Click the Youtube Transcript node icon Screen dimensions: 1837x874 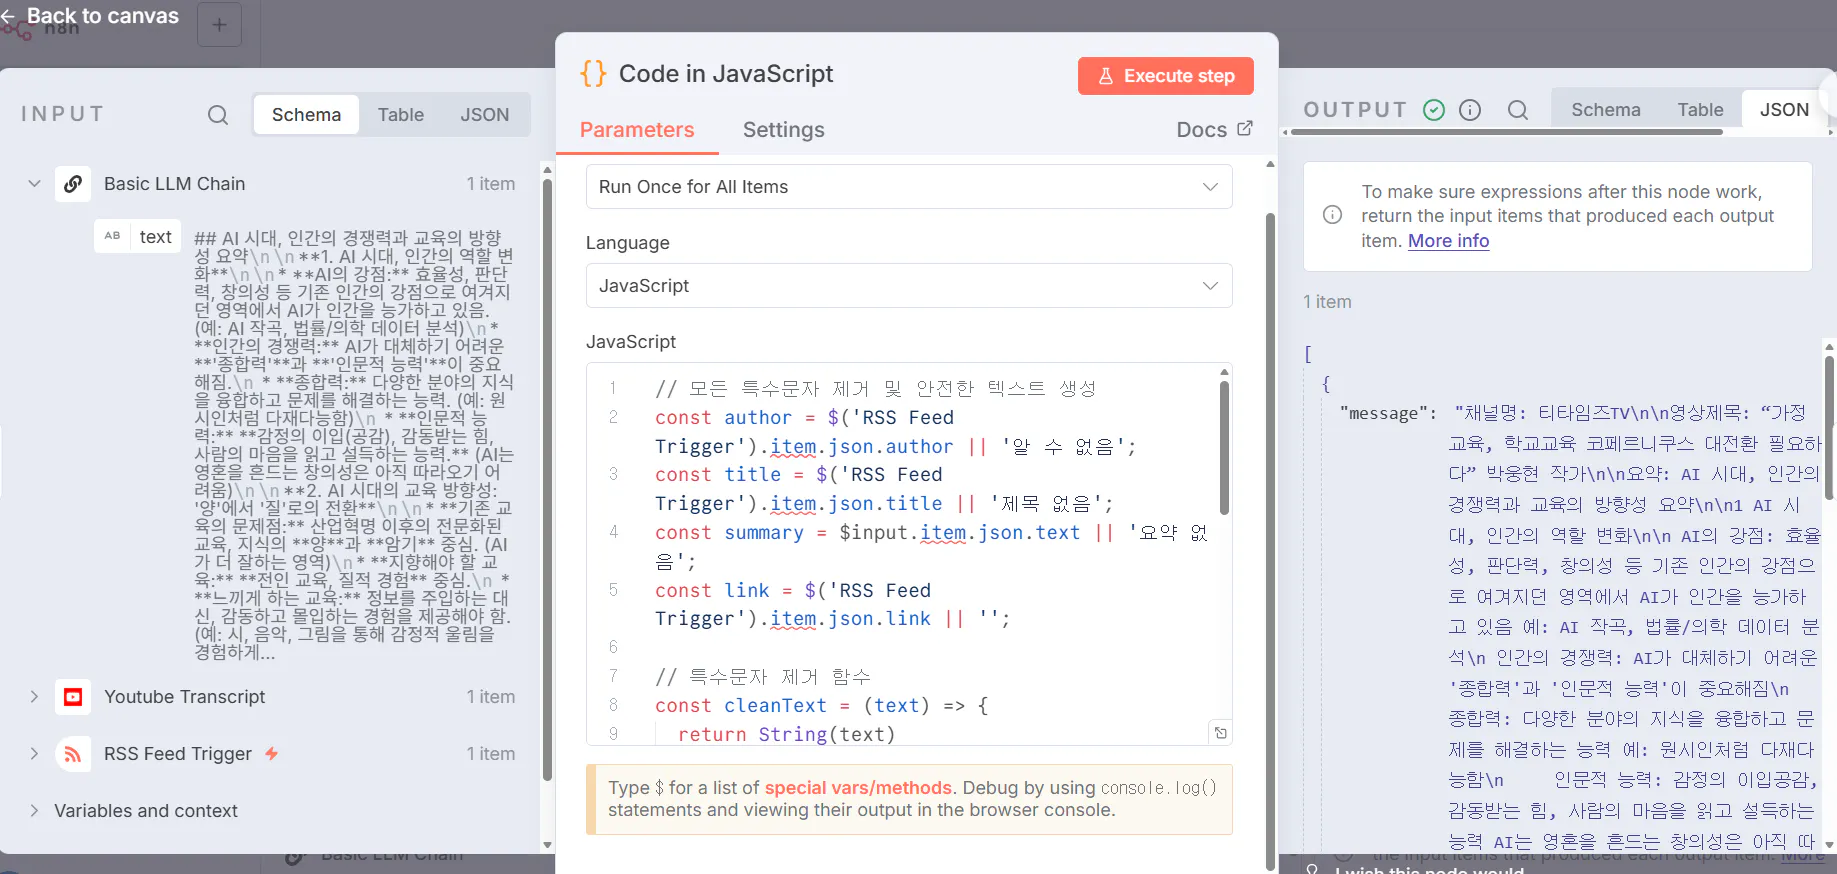click(x=73, y=697)
